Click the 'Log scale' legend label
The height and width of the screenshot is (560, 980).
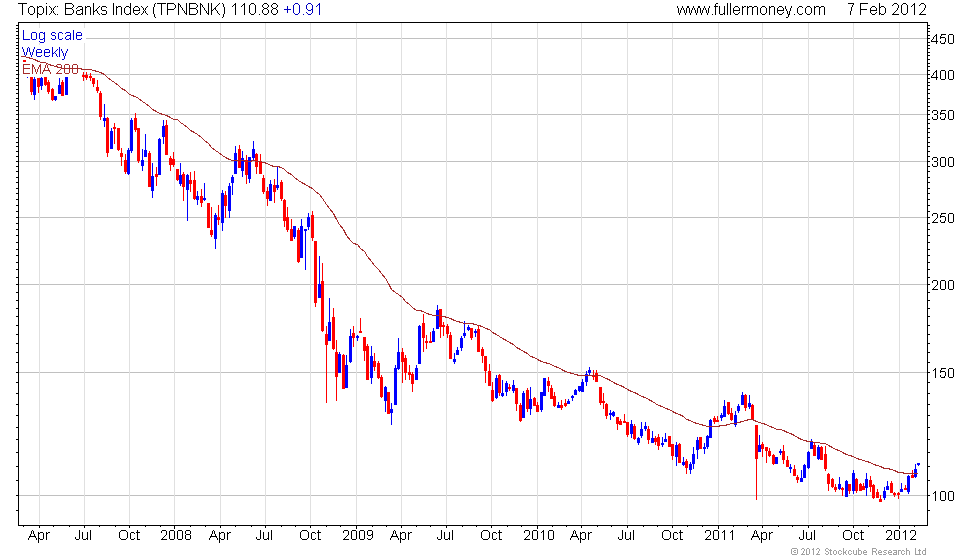click(52, 36)
